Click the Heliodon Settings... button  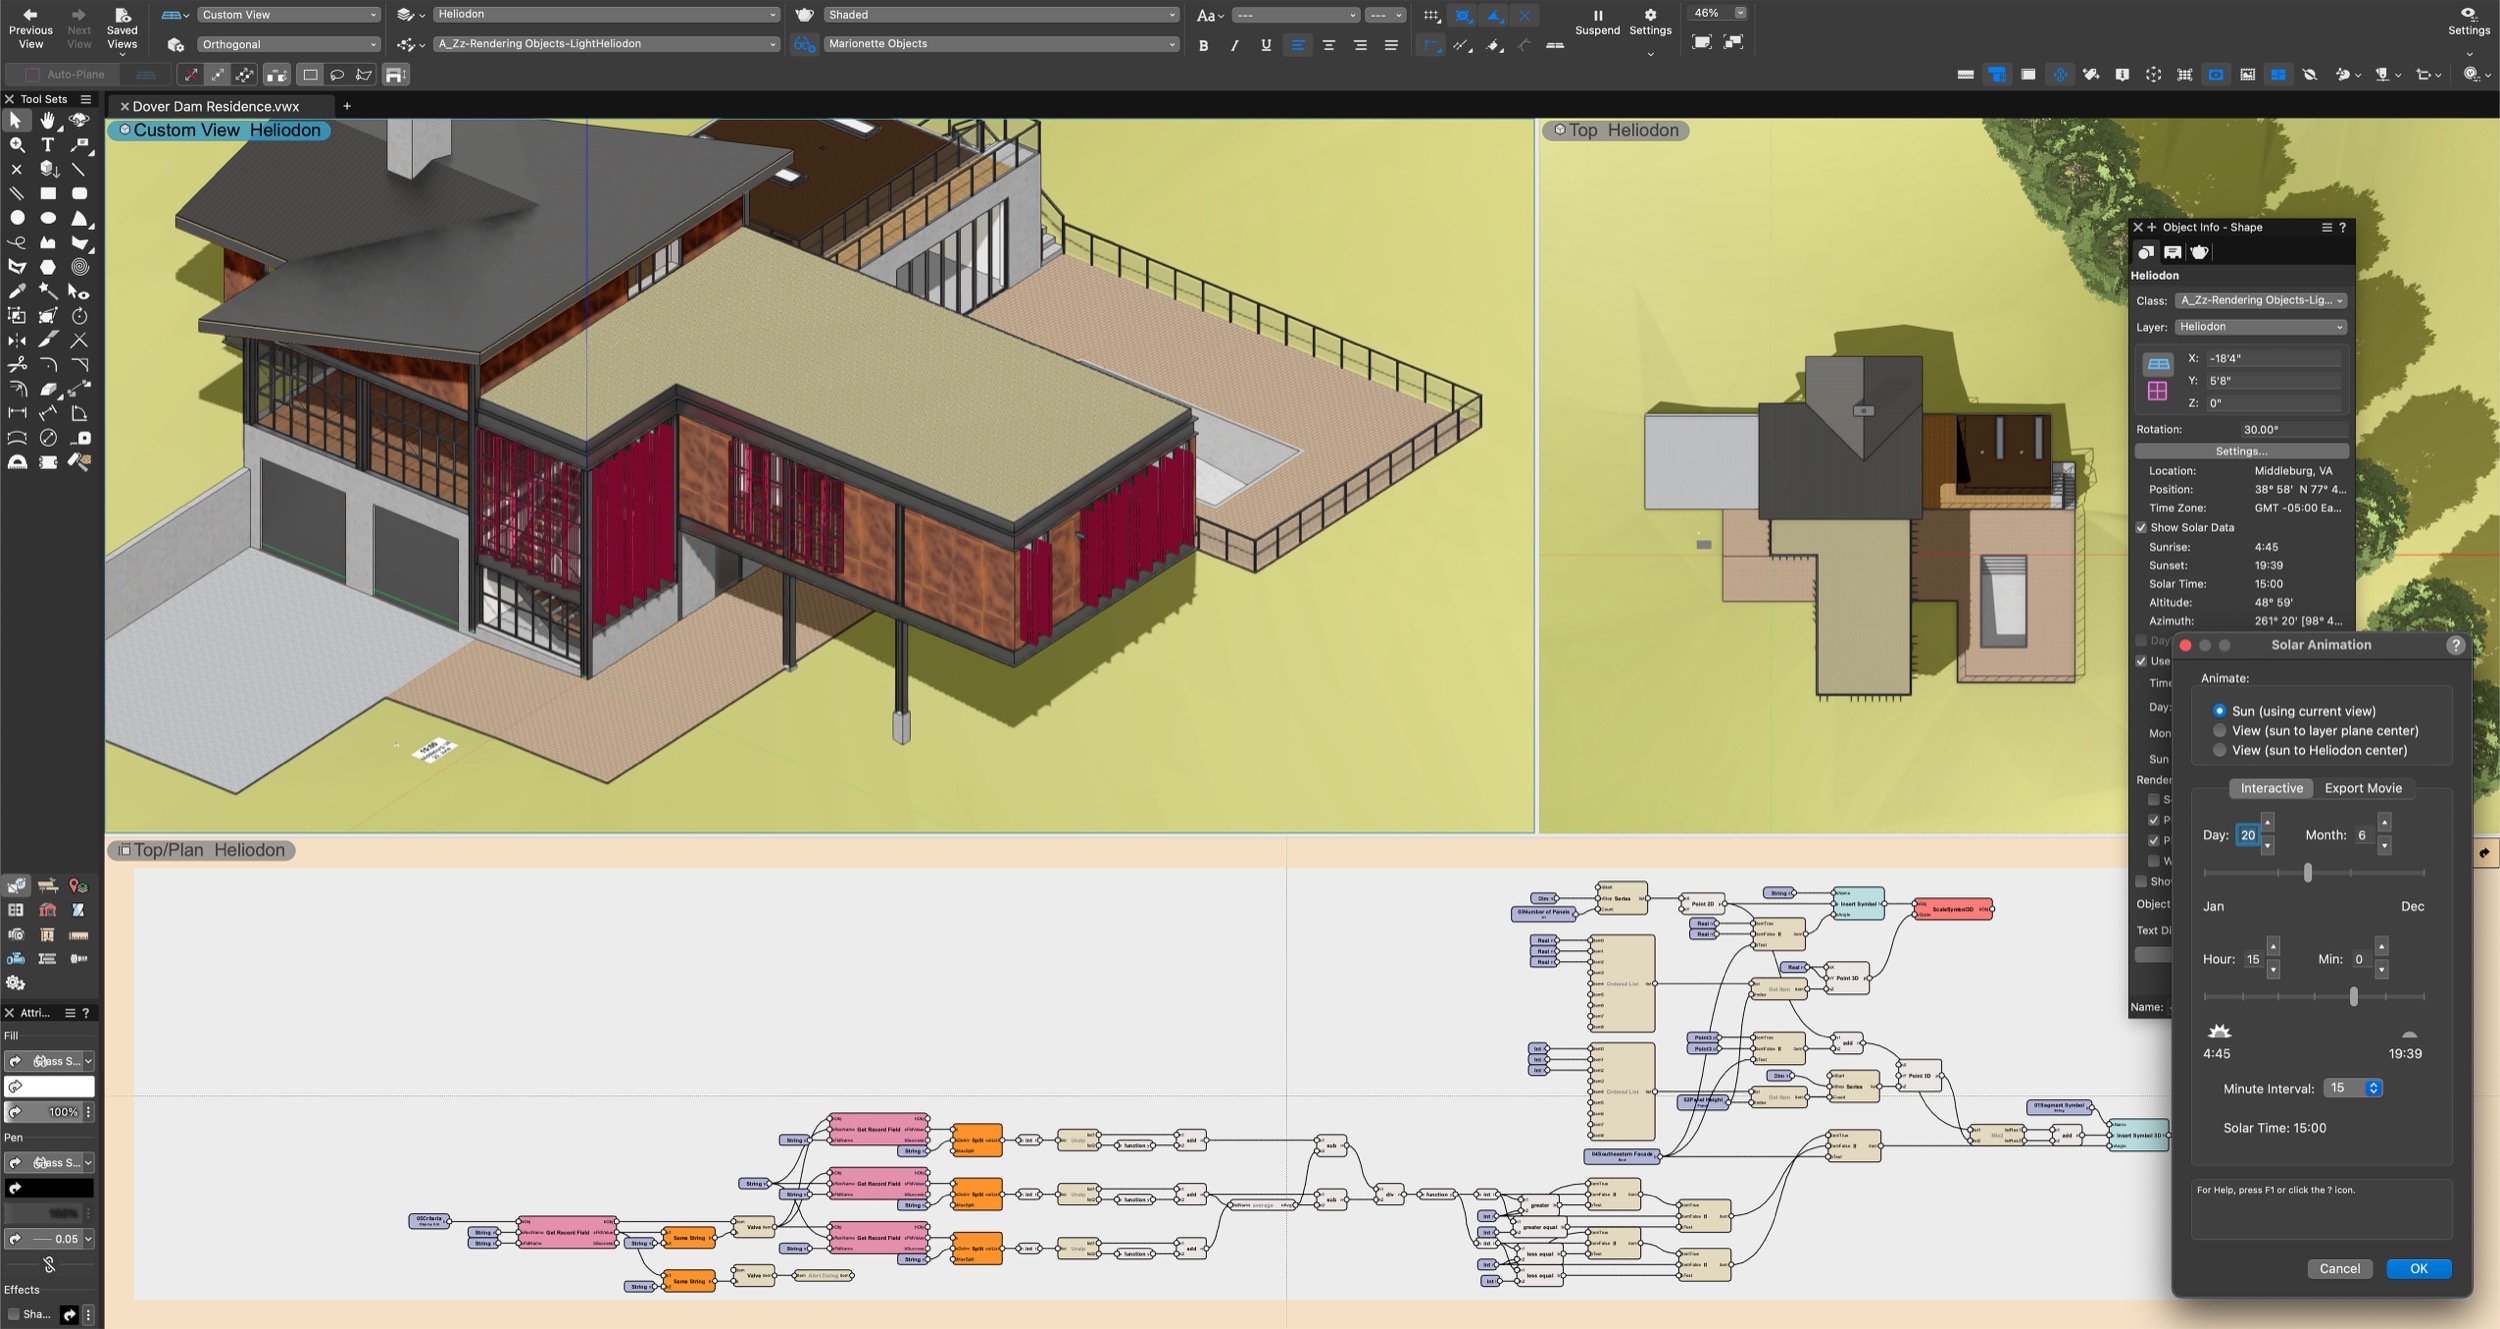pos(2241,451)
